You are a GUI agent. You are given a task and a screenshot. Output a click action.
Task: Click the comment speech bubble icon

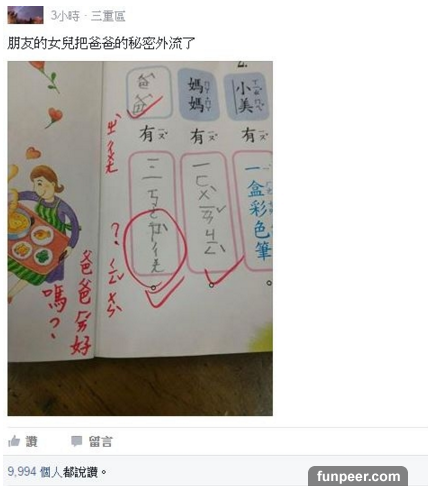(x=76, y=441)
